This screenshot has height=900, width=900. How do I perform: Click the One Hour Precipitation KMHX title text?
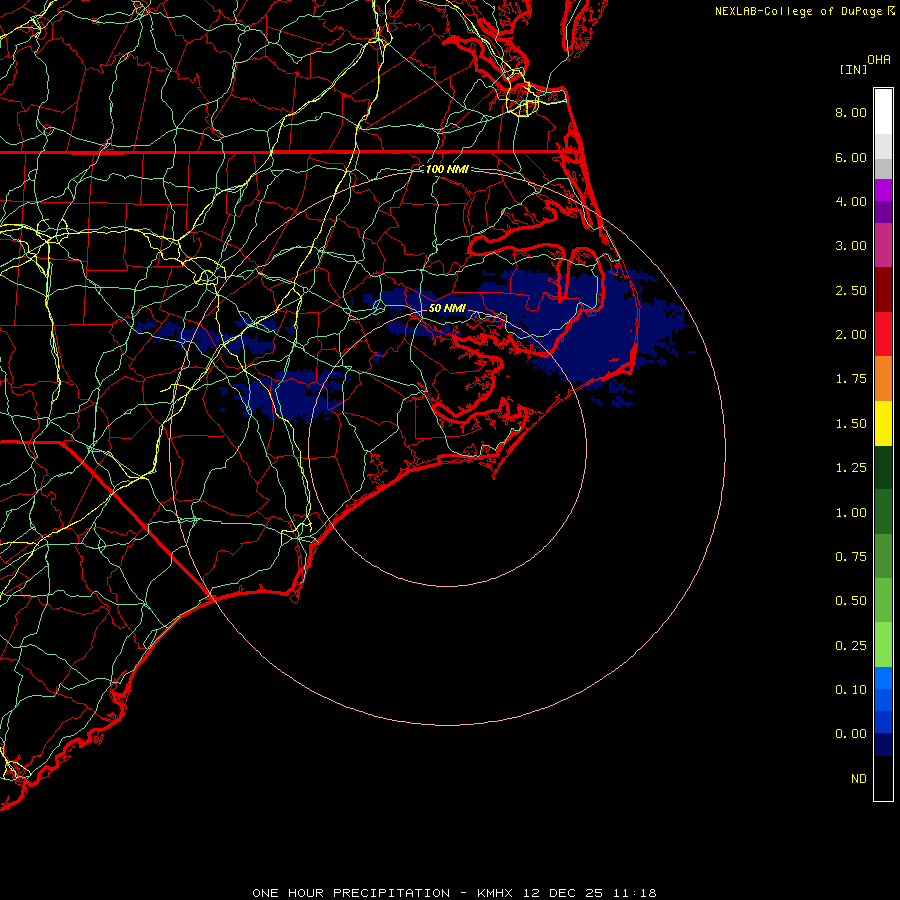(454, 893)
